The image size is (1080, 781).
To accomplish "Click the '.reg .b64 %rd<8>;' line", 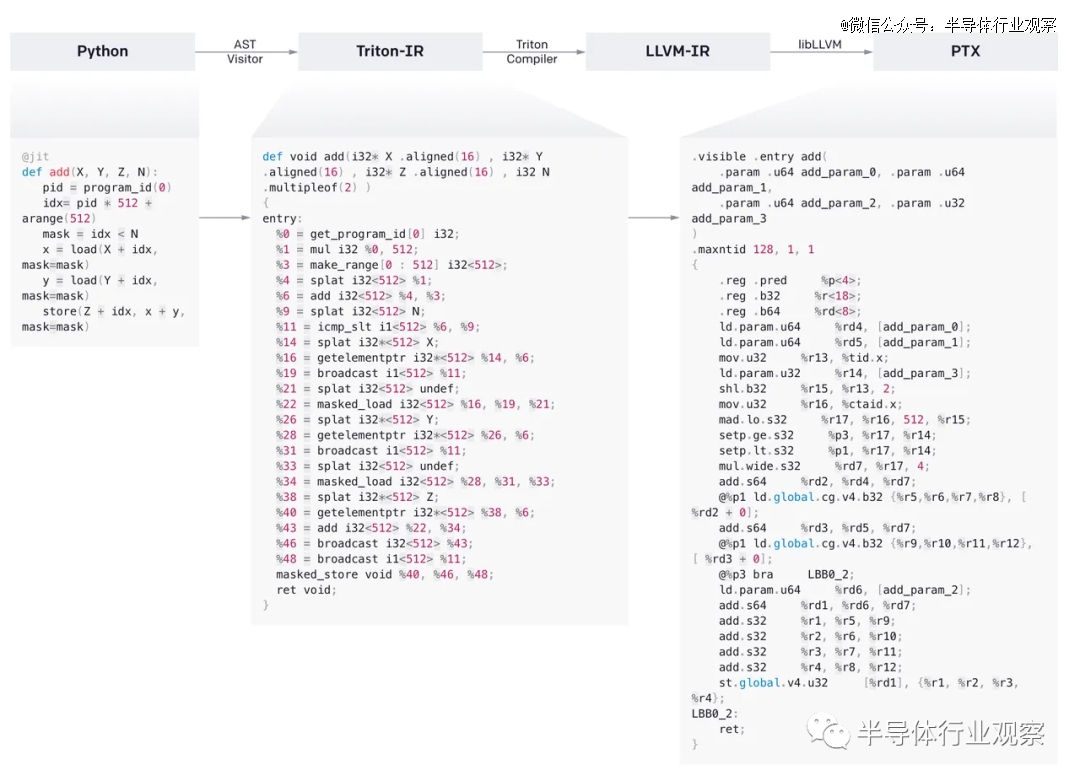I will pyautogui.click(x=790, y=311).
